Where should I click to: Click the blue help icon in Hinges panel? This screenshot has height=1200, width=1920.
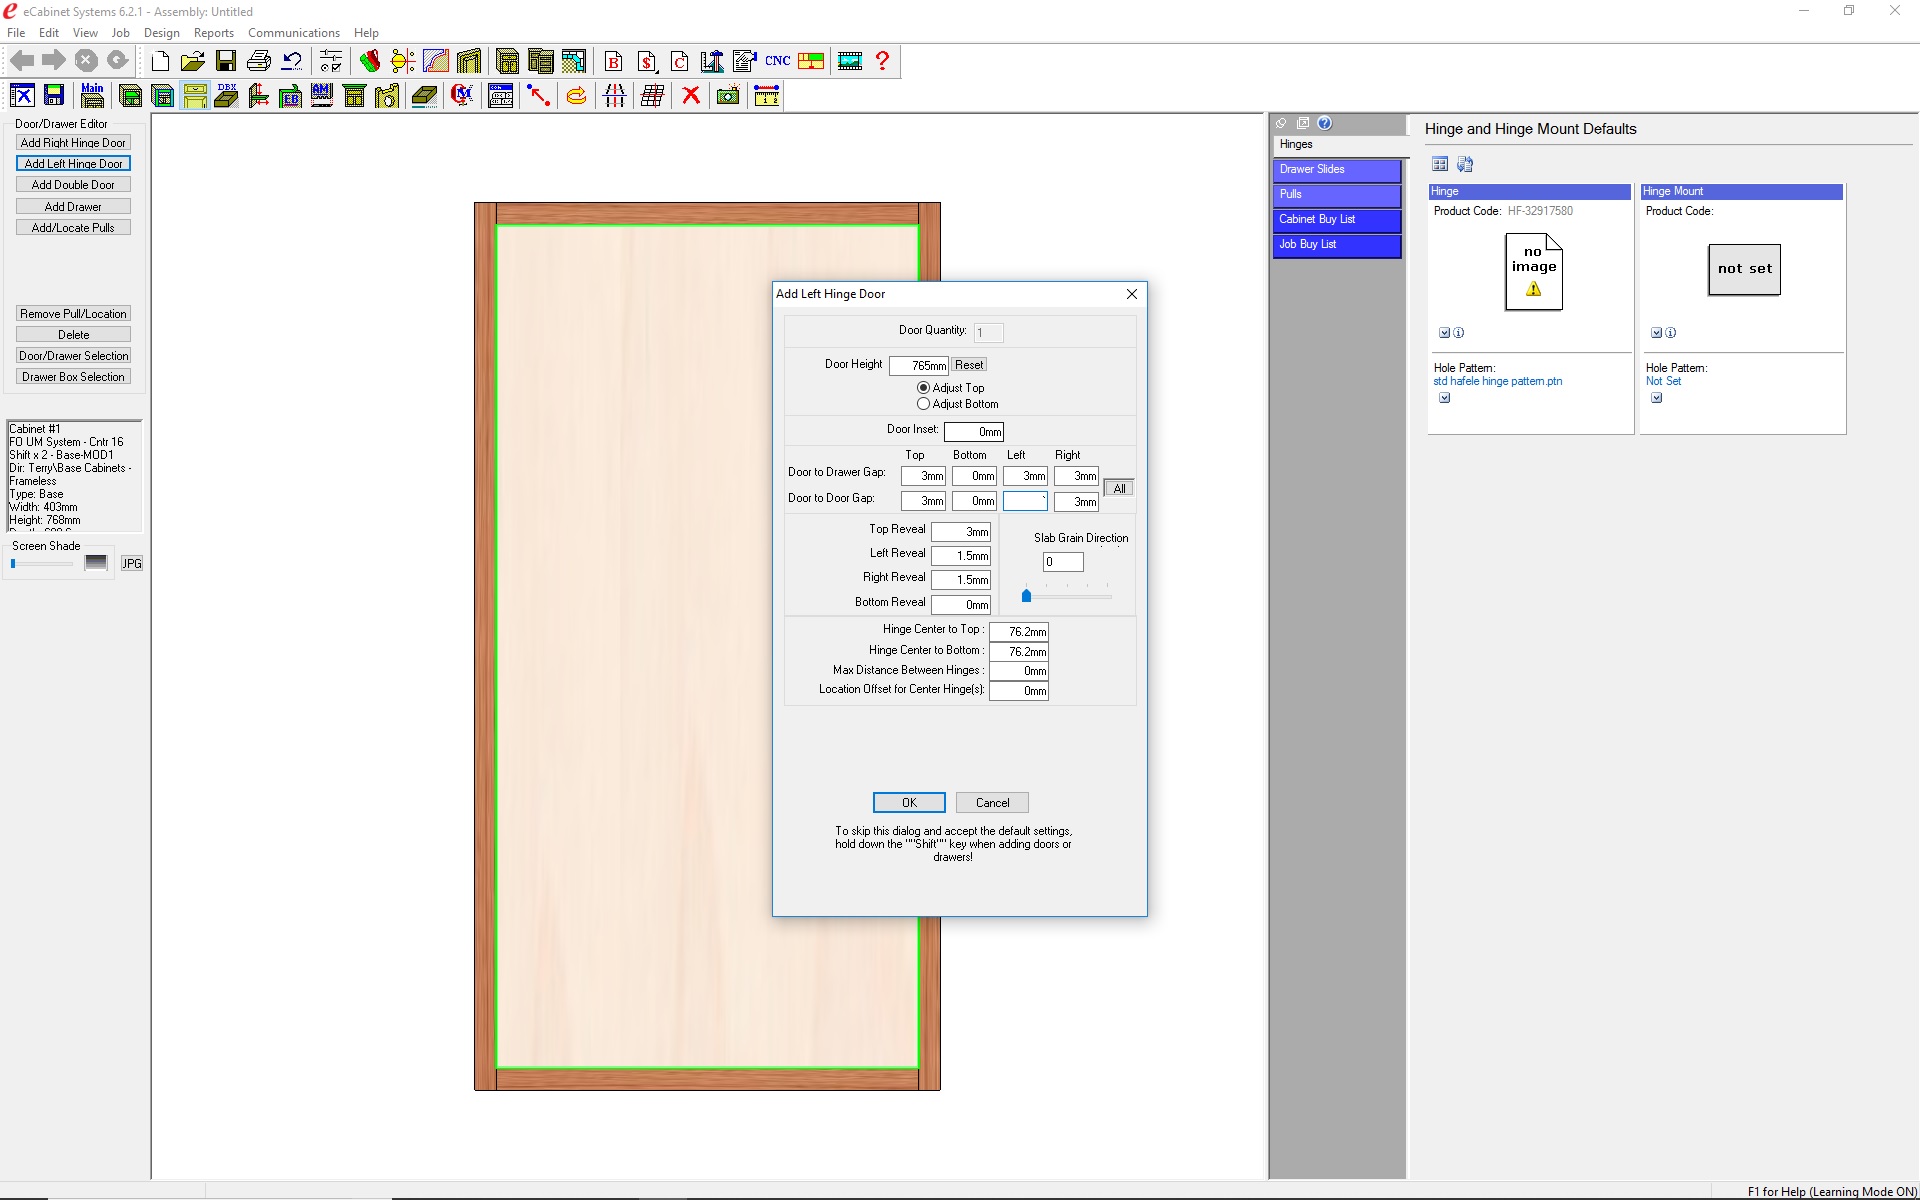[1325, 123]
